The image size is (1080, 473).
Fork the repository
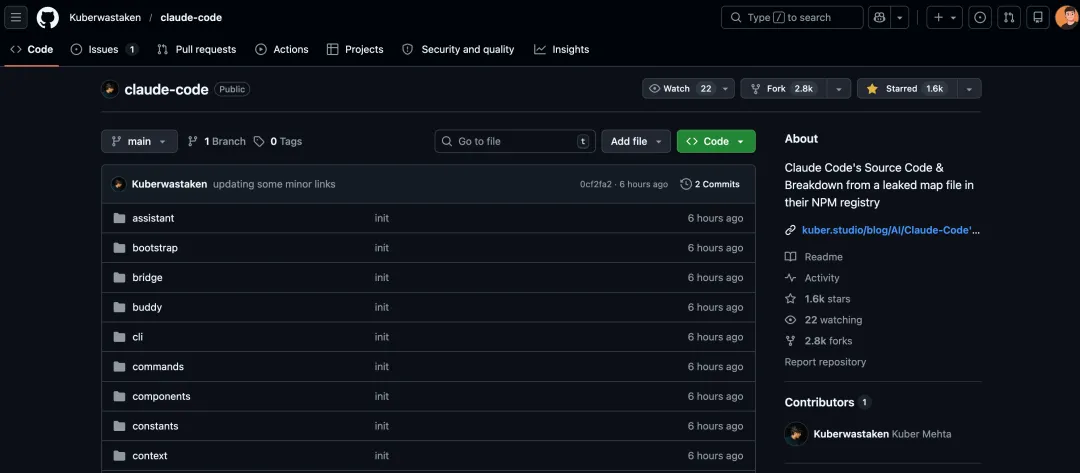click(783, 89)
